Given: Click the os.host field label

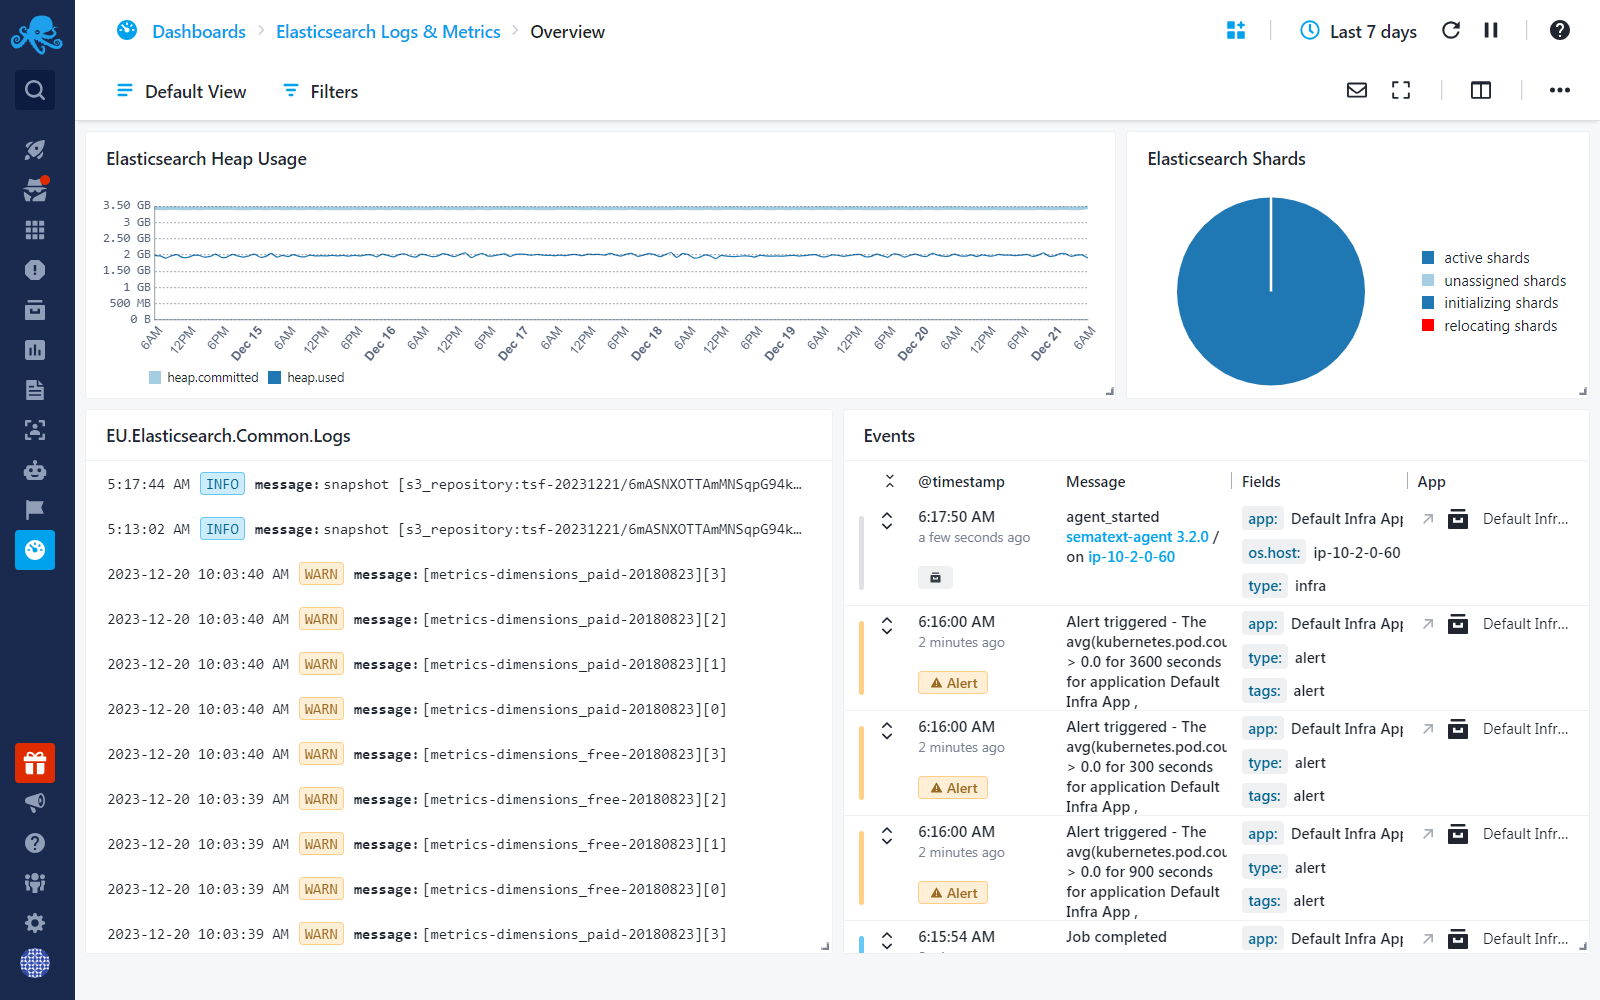Looking at the screenshot, I should pyautogui.click(x=1274, y=552).
